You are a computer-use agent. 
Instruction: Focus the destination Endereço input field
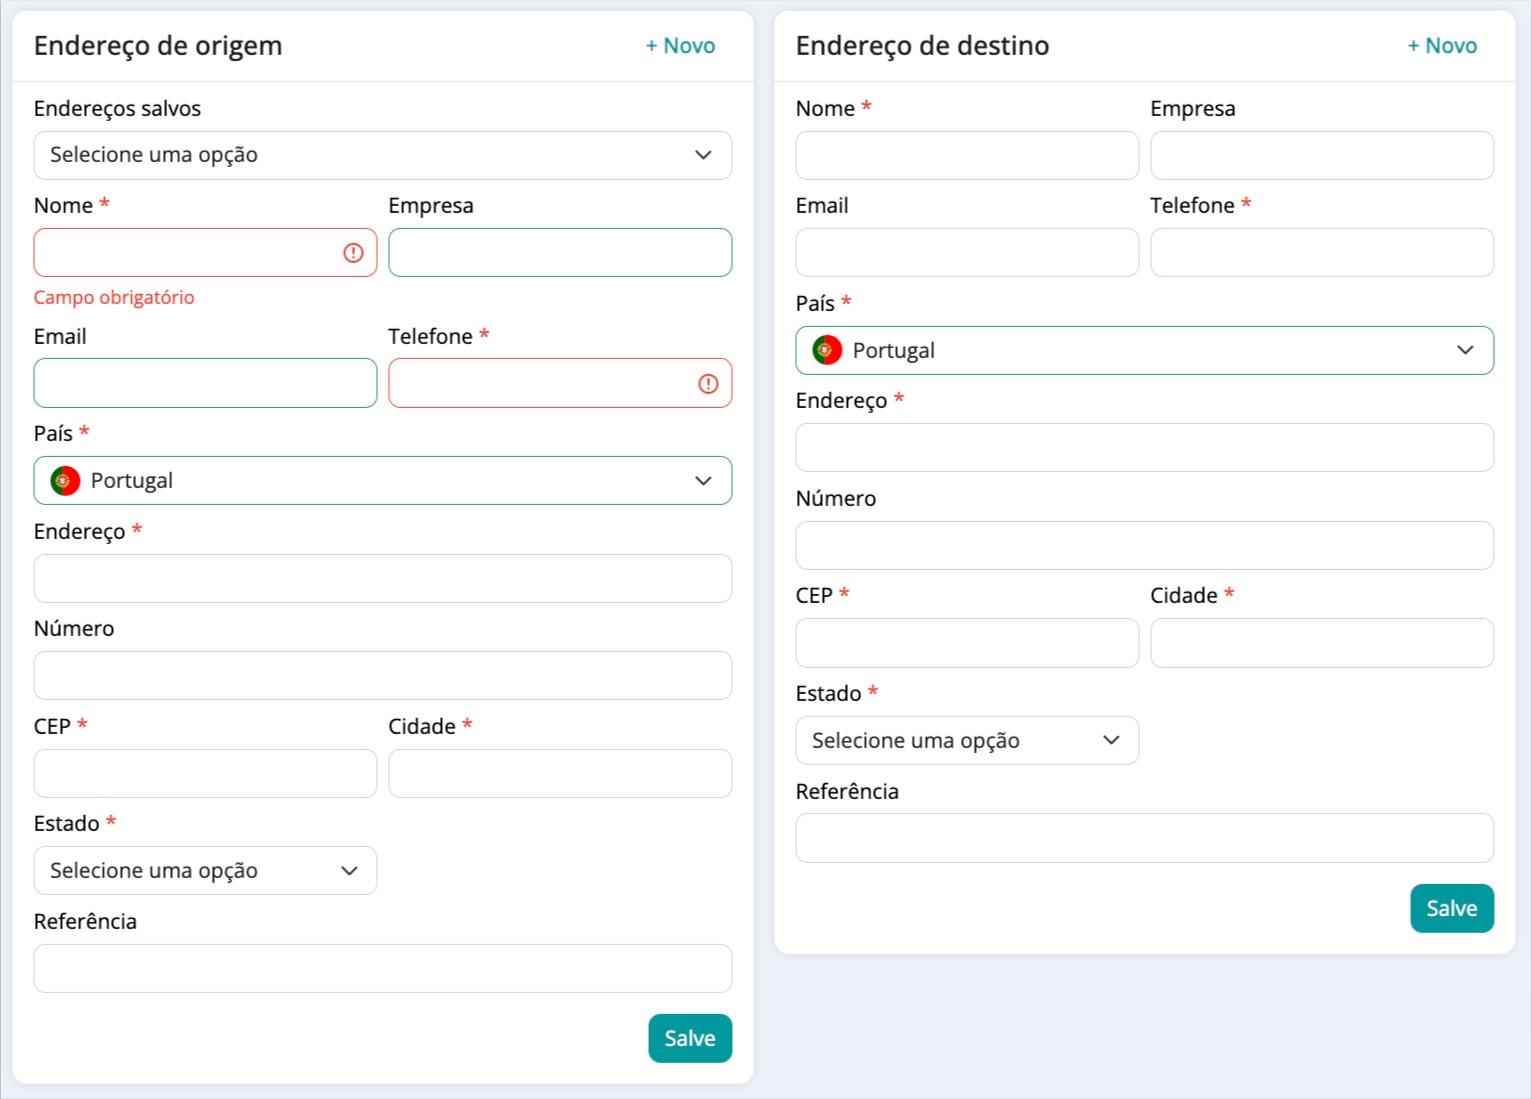(1145, 448)
